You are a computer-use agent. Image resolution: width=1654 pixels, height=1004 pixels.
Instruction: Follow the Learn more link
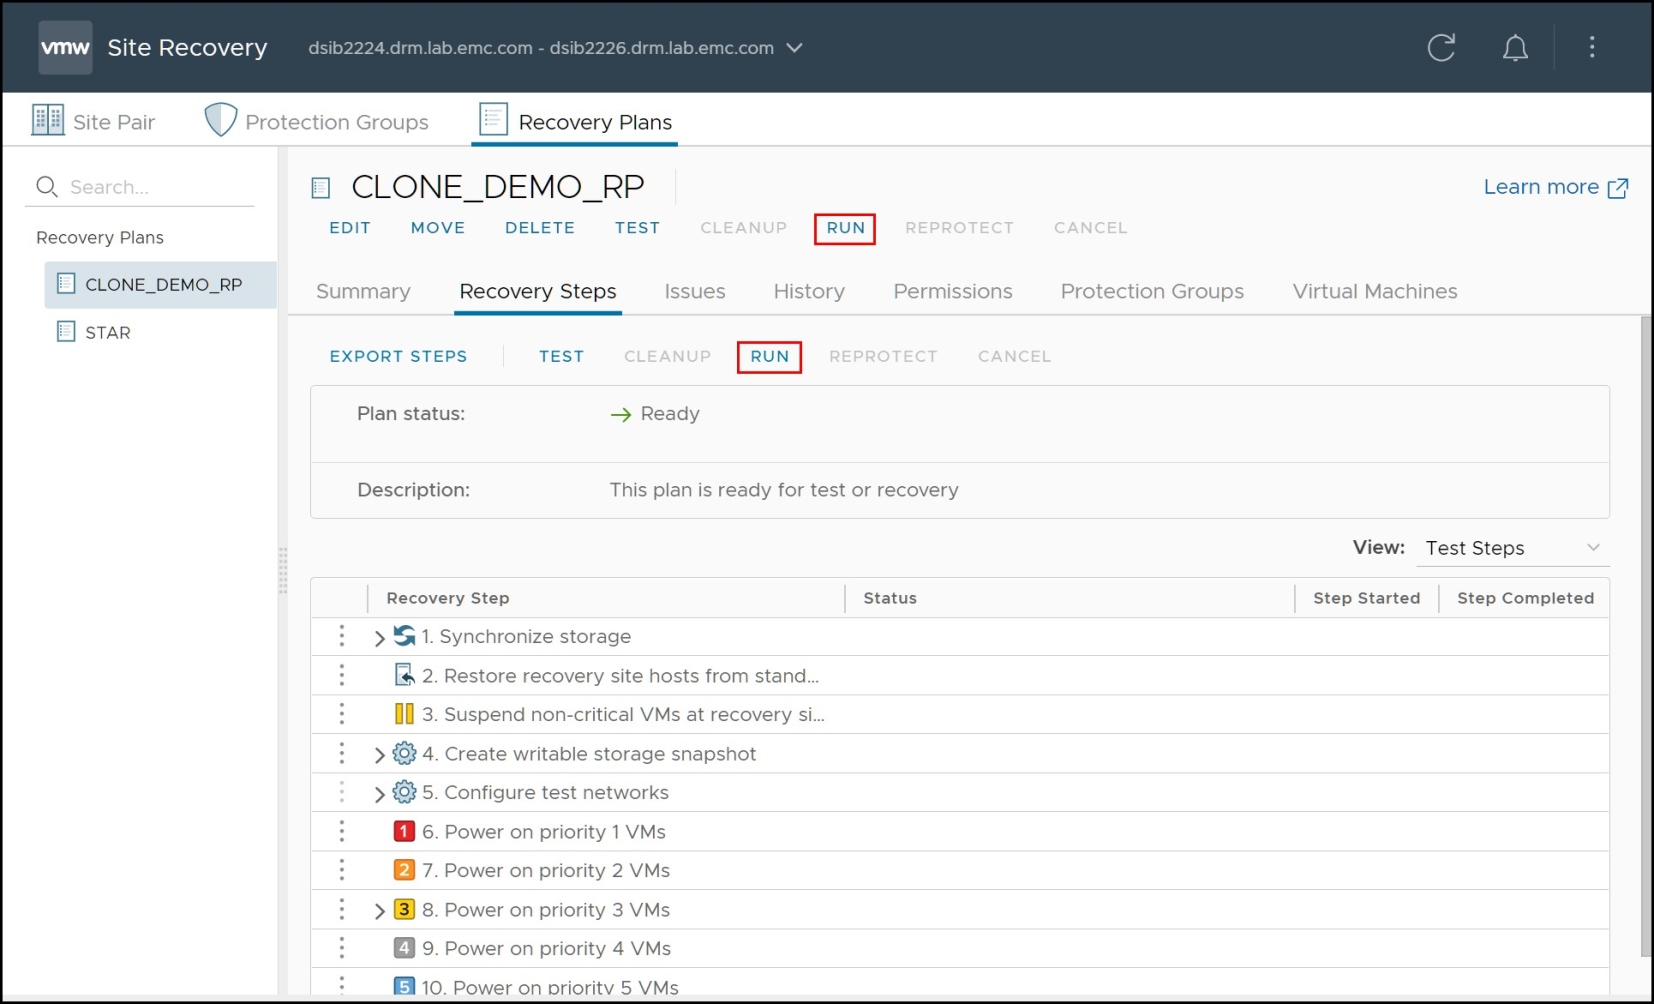tap(1541, 187)
